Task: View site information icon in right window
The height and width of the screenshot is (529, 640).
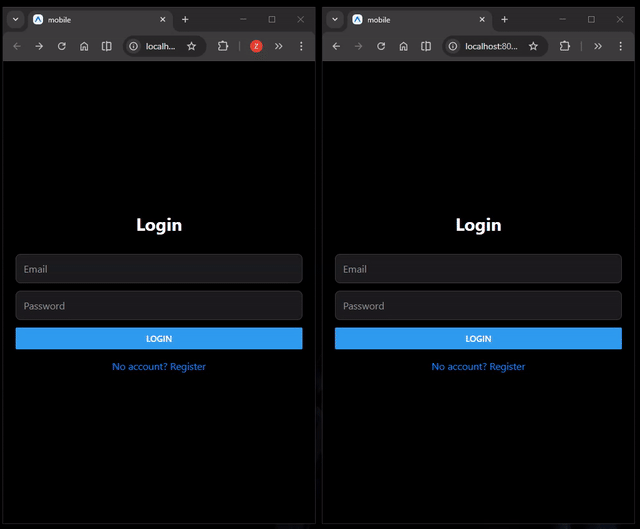Action: click(453, 46)
